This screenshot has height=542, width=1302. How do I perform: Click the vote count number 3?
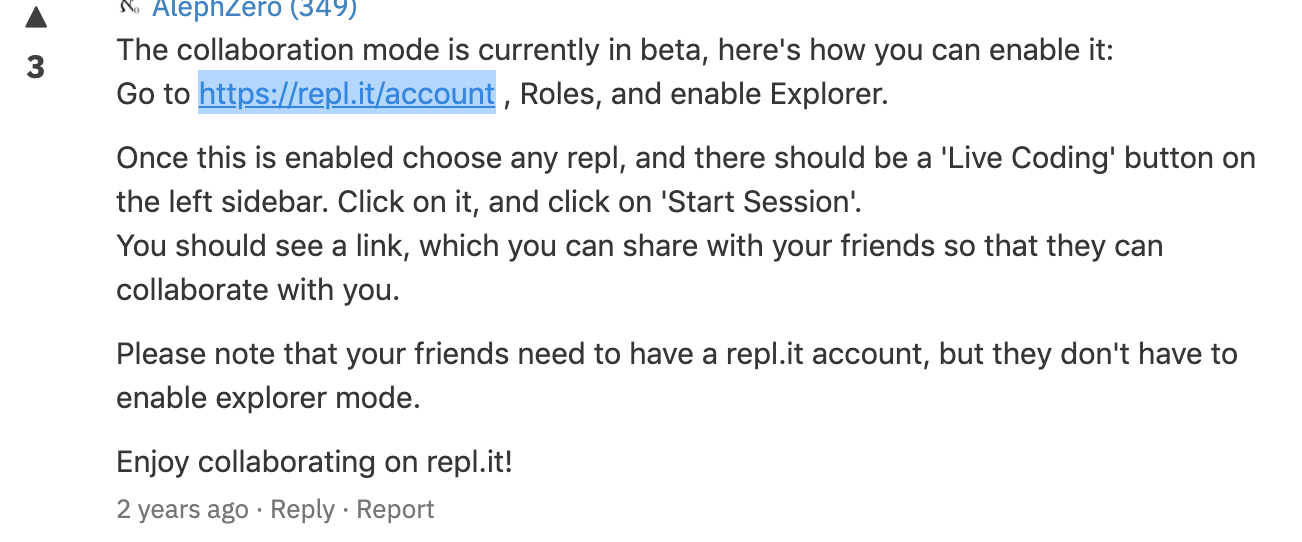pyautogui.click(x=35, y=68)
